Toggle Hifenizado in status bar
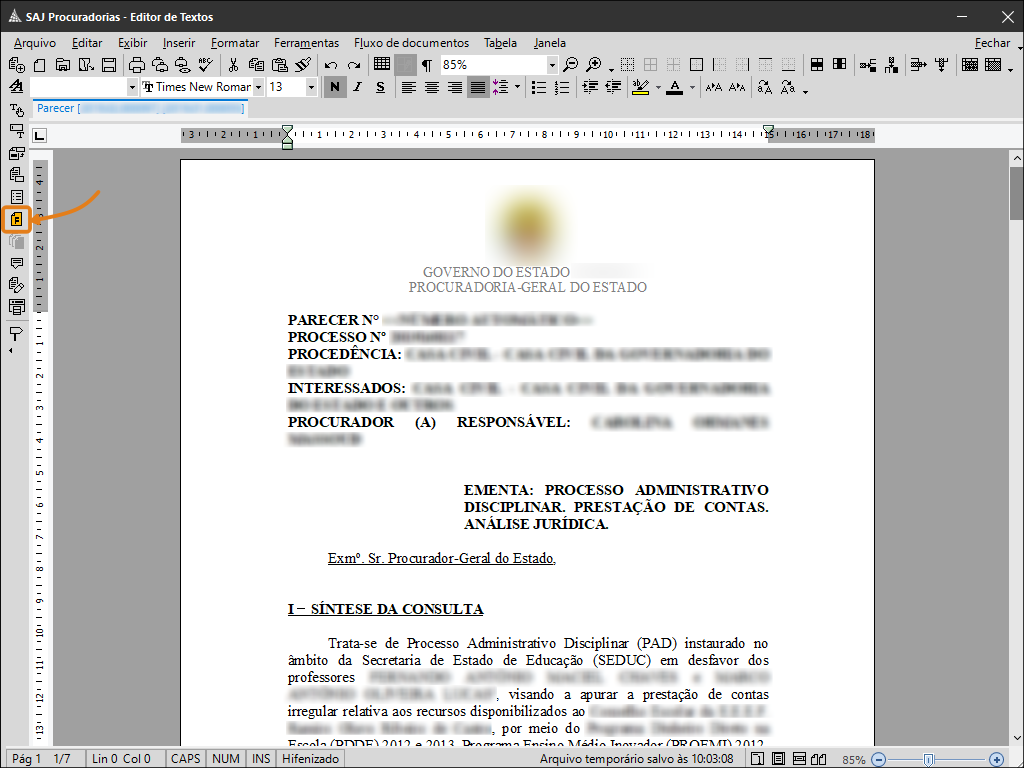The width and height of the screenshot is (1024, 768). point(310,759)
